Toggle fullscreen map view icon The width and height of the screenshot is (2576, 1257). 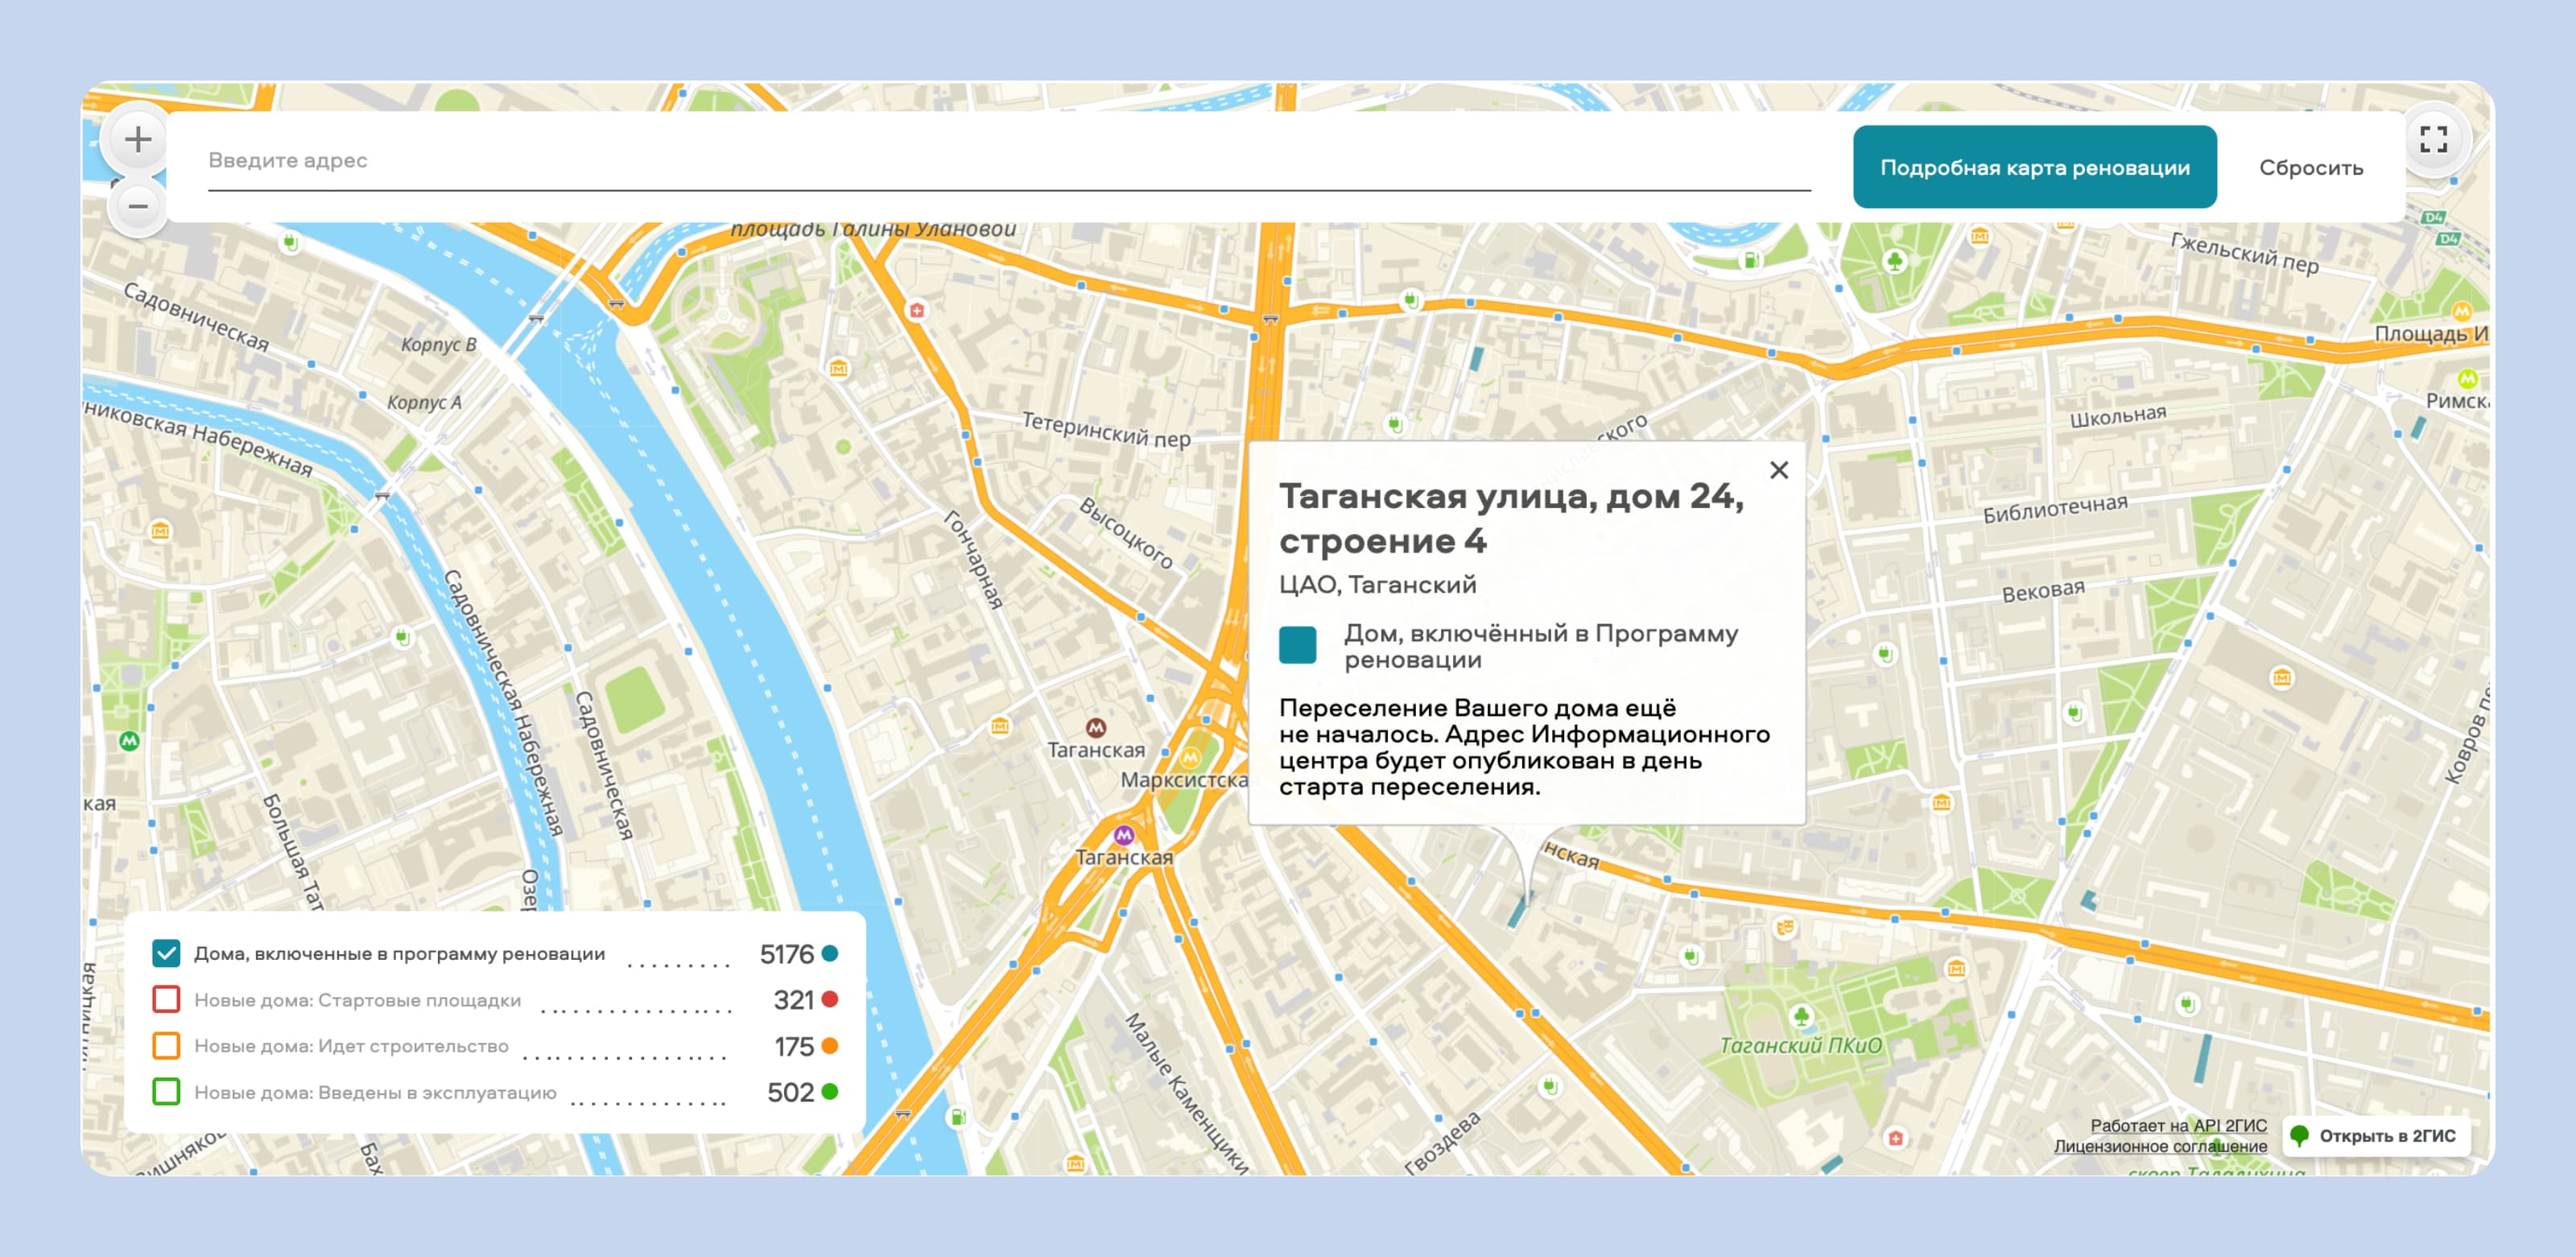click(x=2433, y=139)
